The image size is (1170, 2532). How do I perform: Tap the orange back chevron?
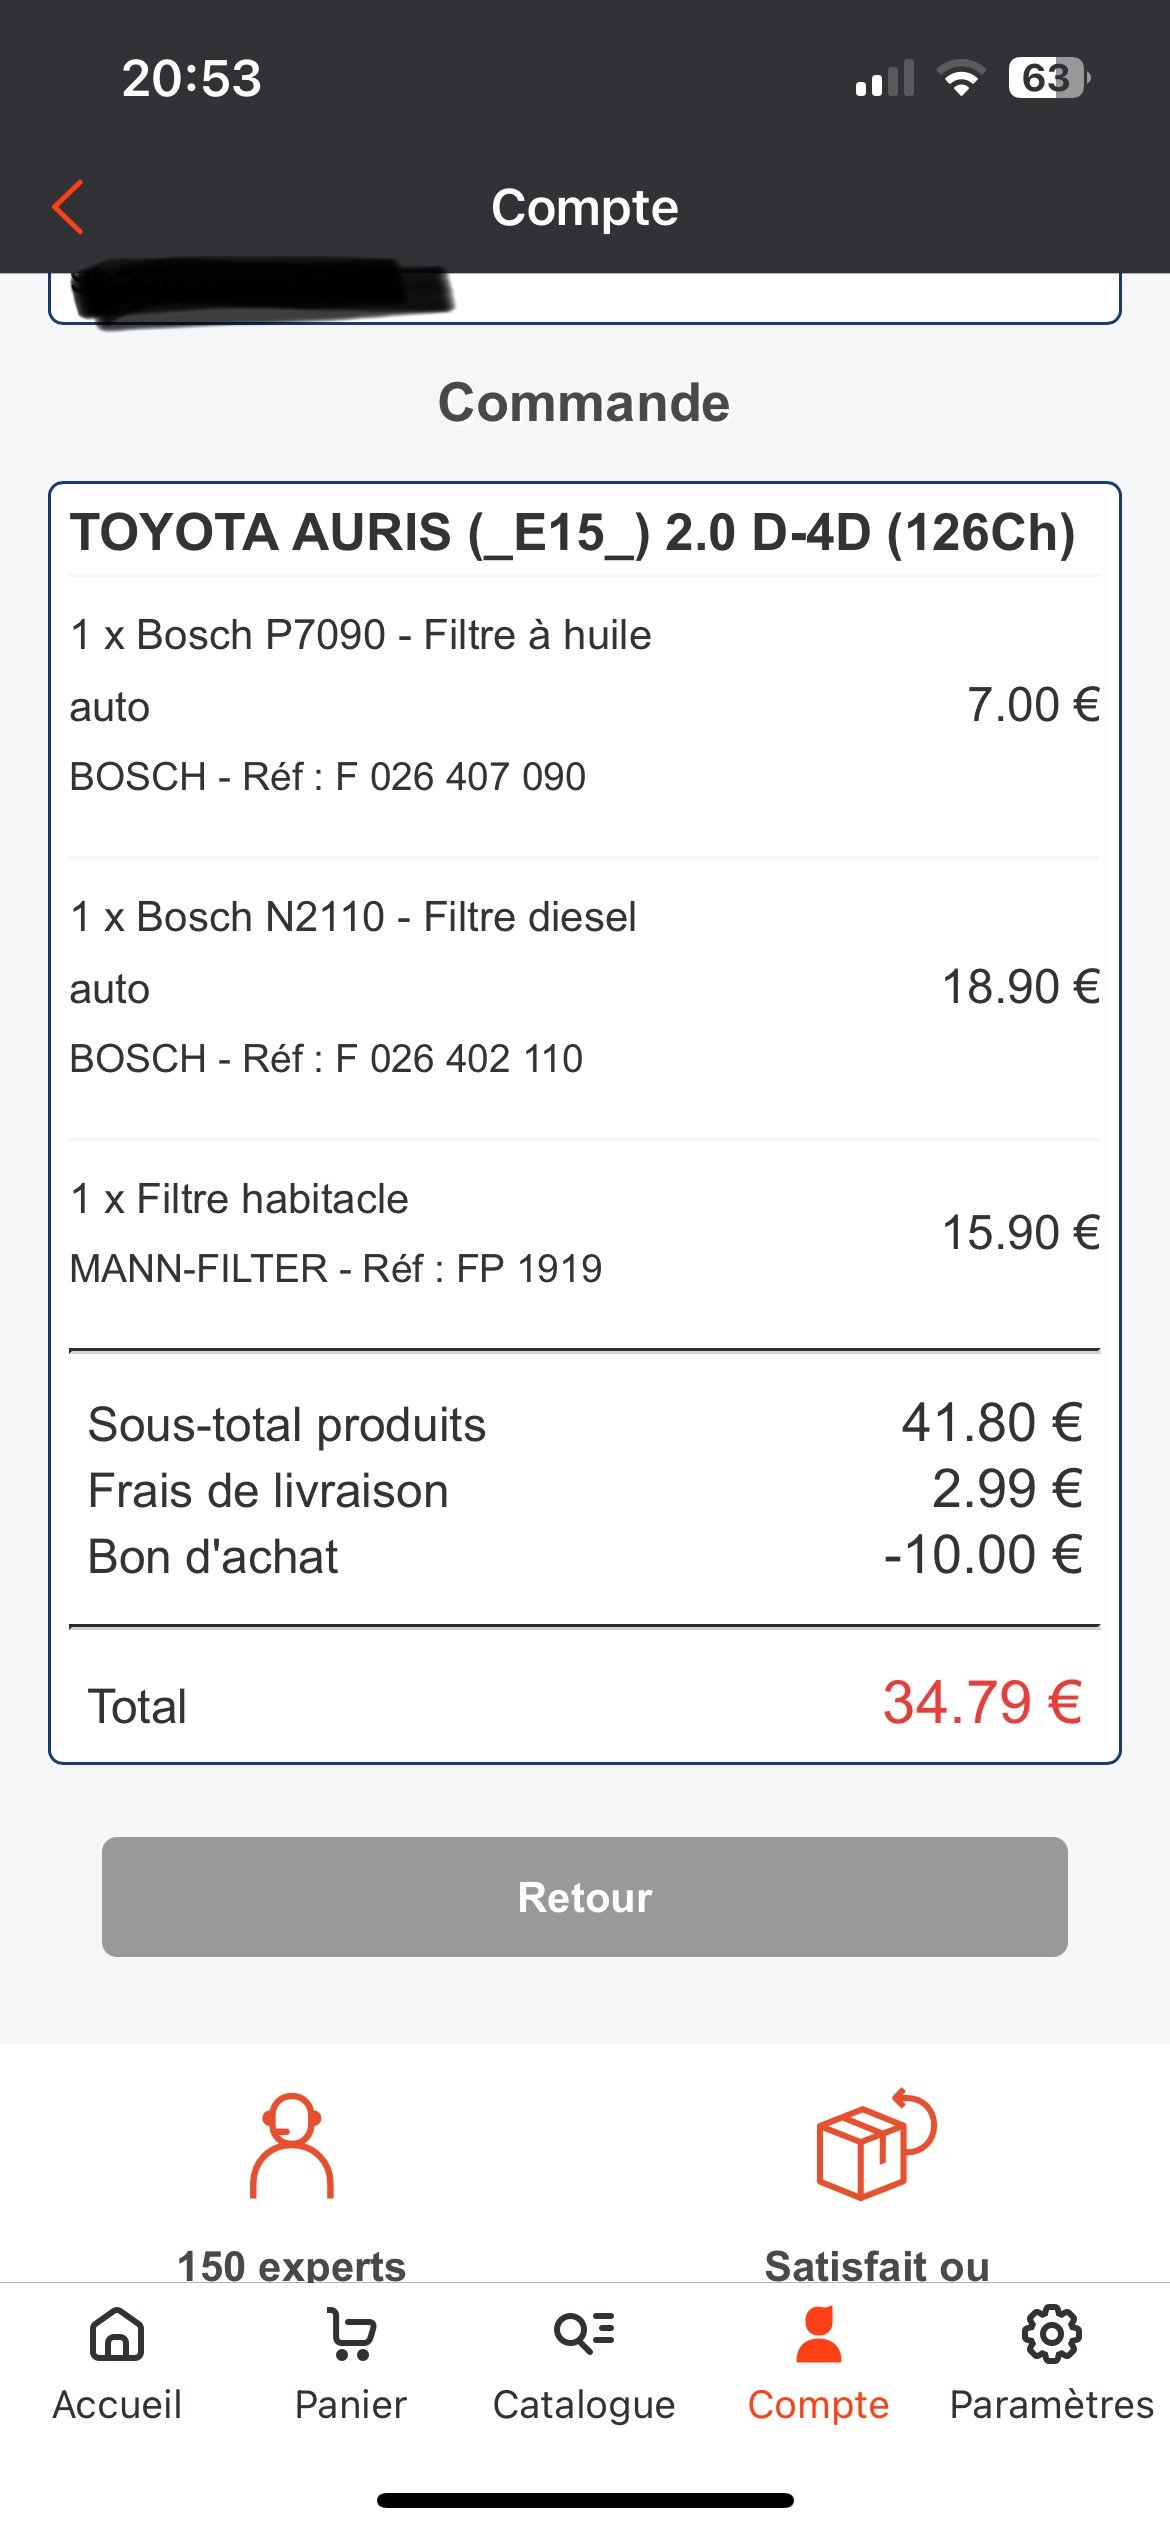tap(68, 208)
